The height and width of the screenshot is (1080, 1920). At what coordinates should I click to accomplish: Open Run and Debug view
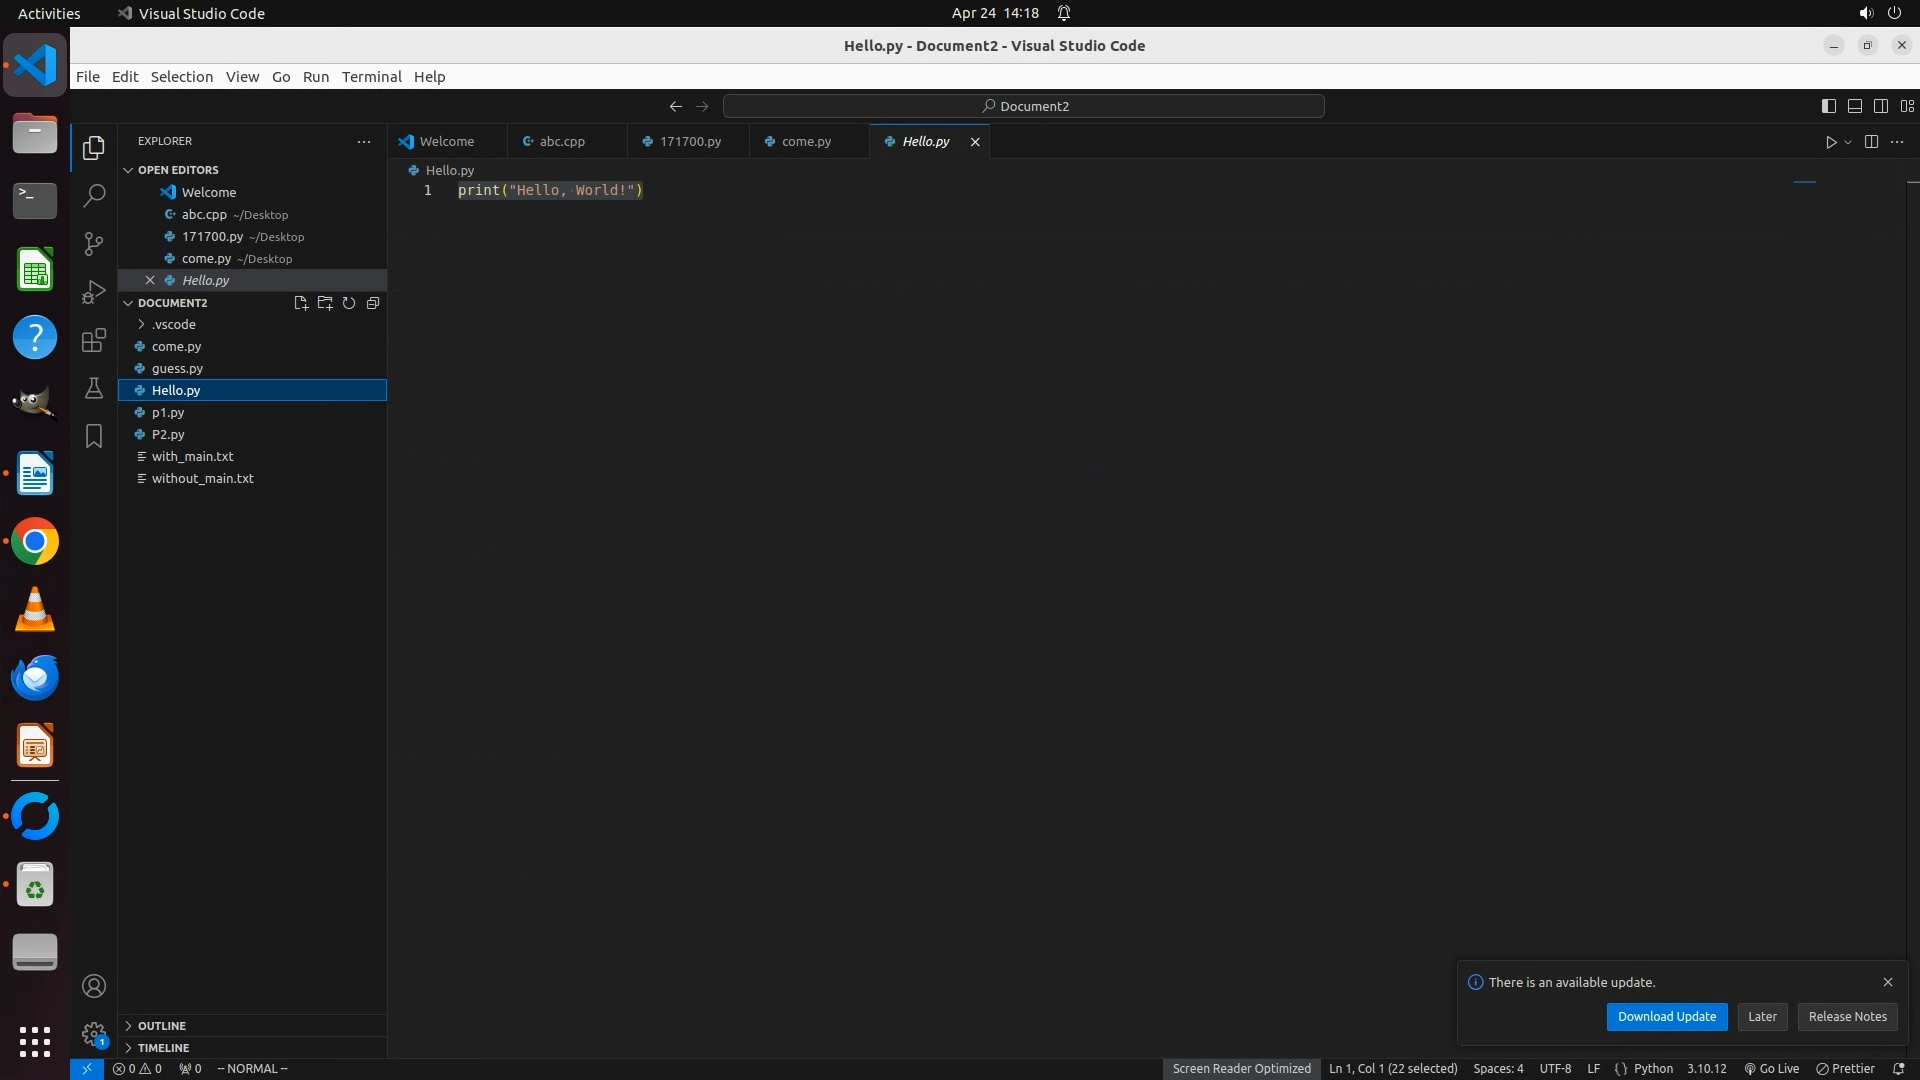(x=94, y=292)
